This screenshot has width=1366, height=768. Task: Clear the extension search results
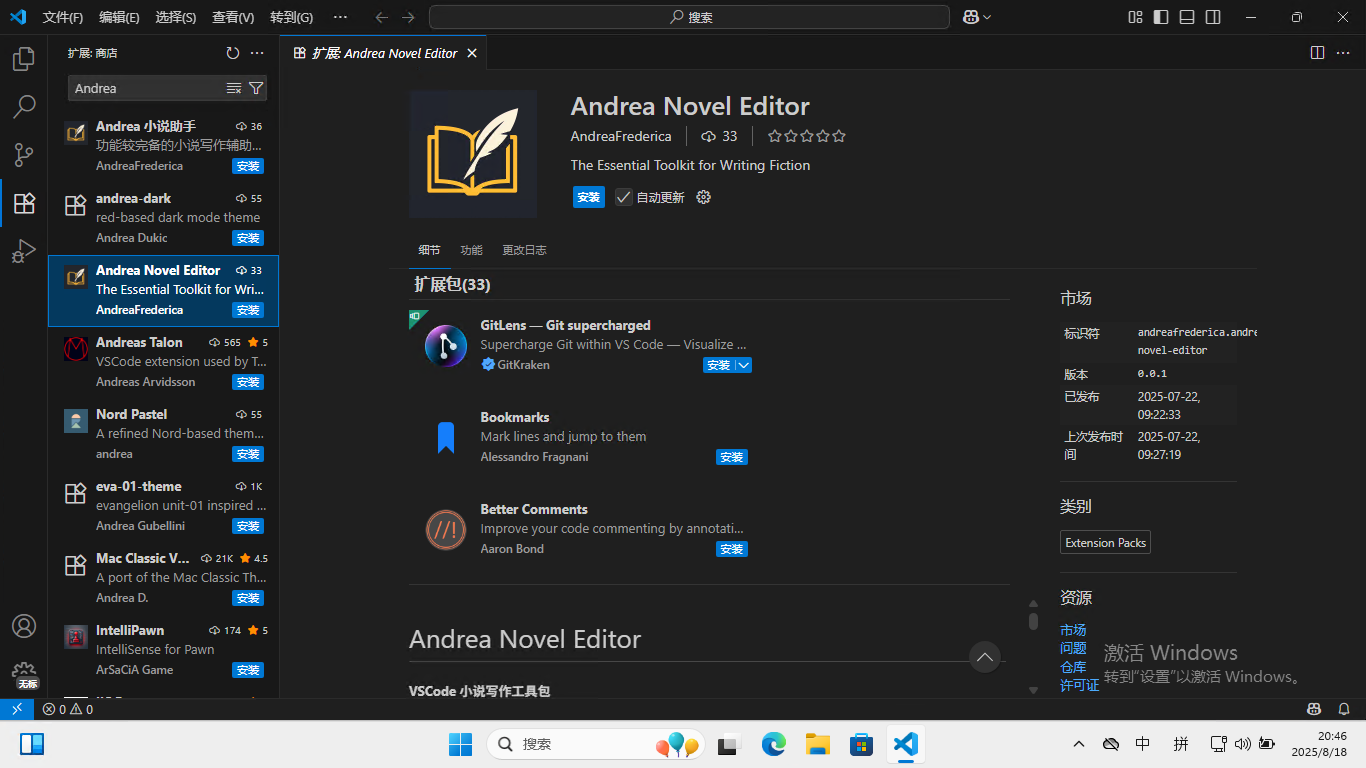234,88
